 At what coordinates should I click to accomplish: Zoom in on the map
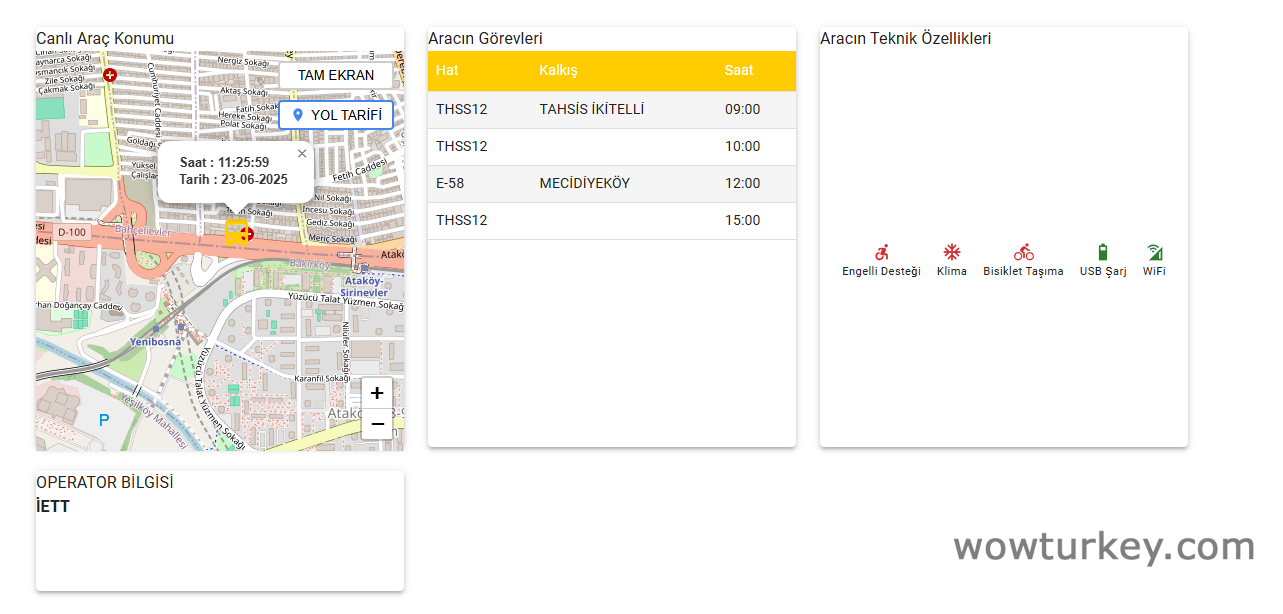coord(377,394)
